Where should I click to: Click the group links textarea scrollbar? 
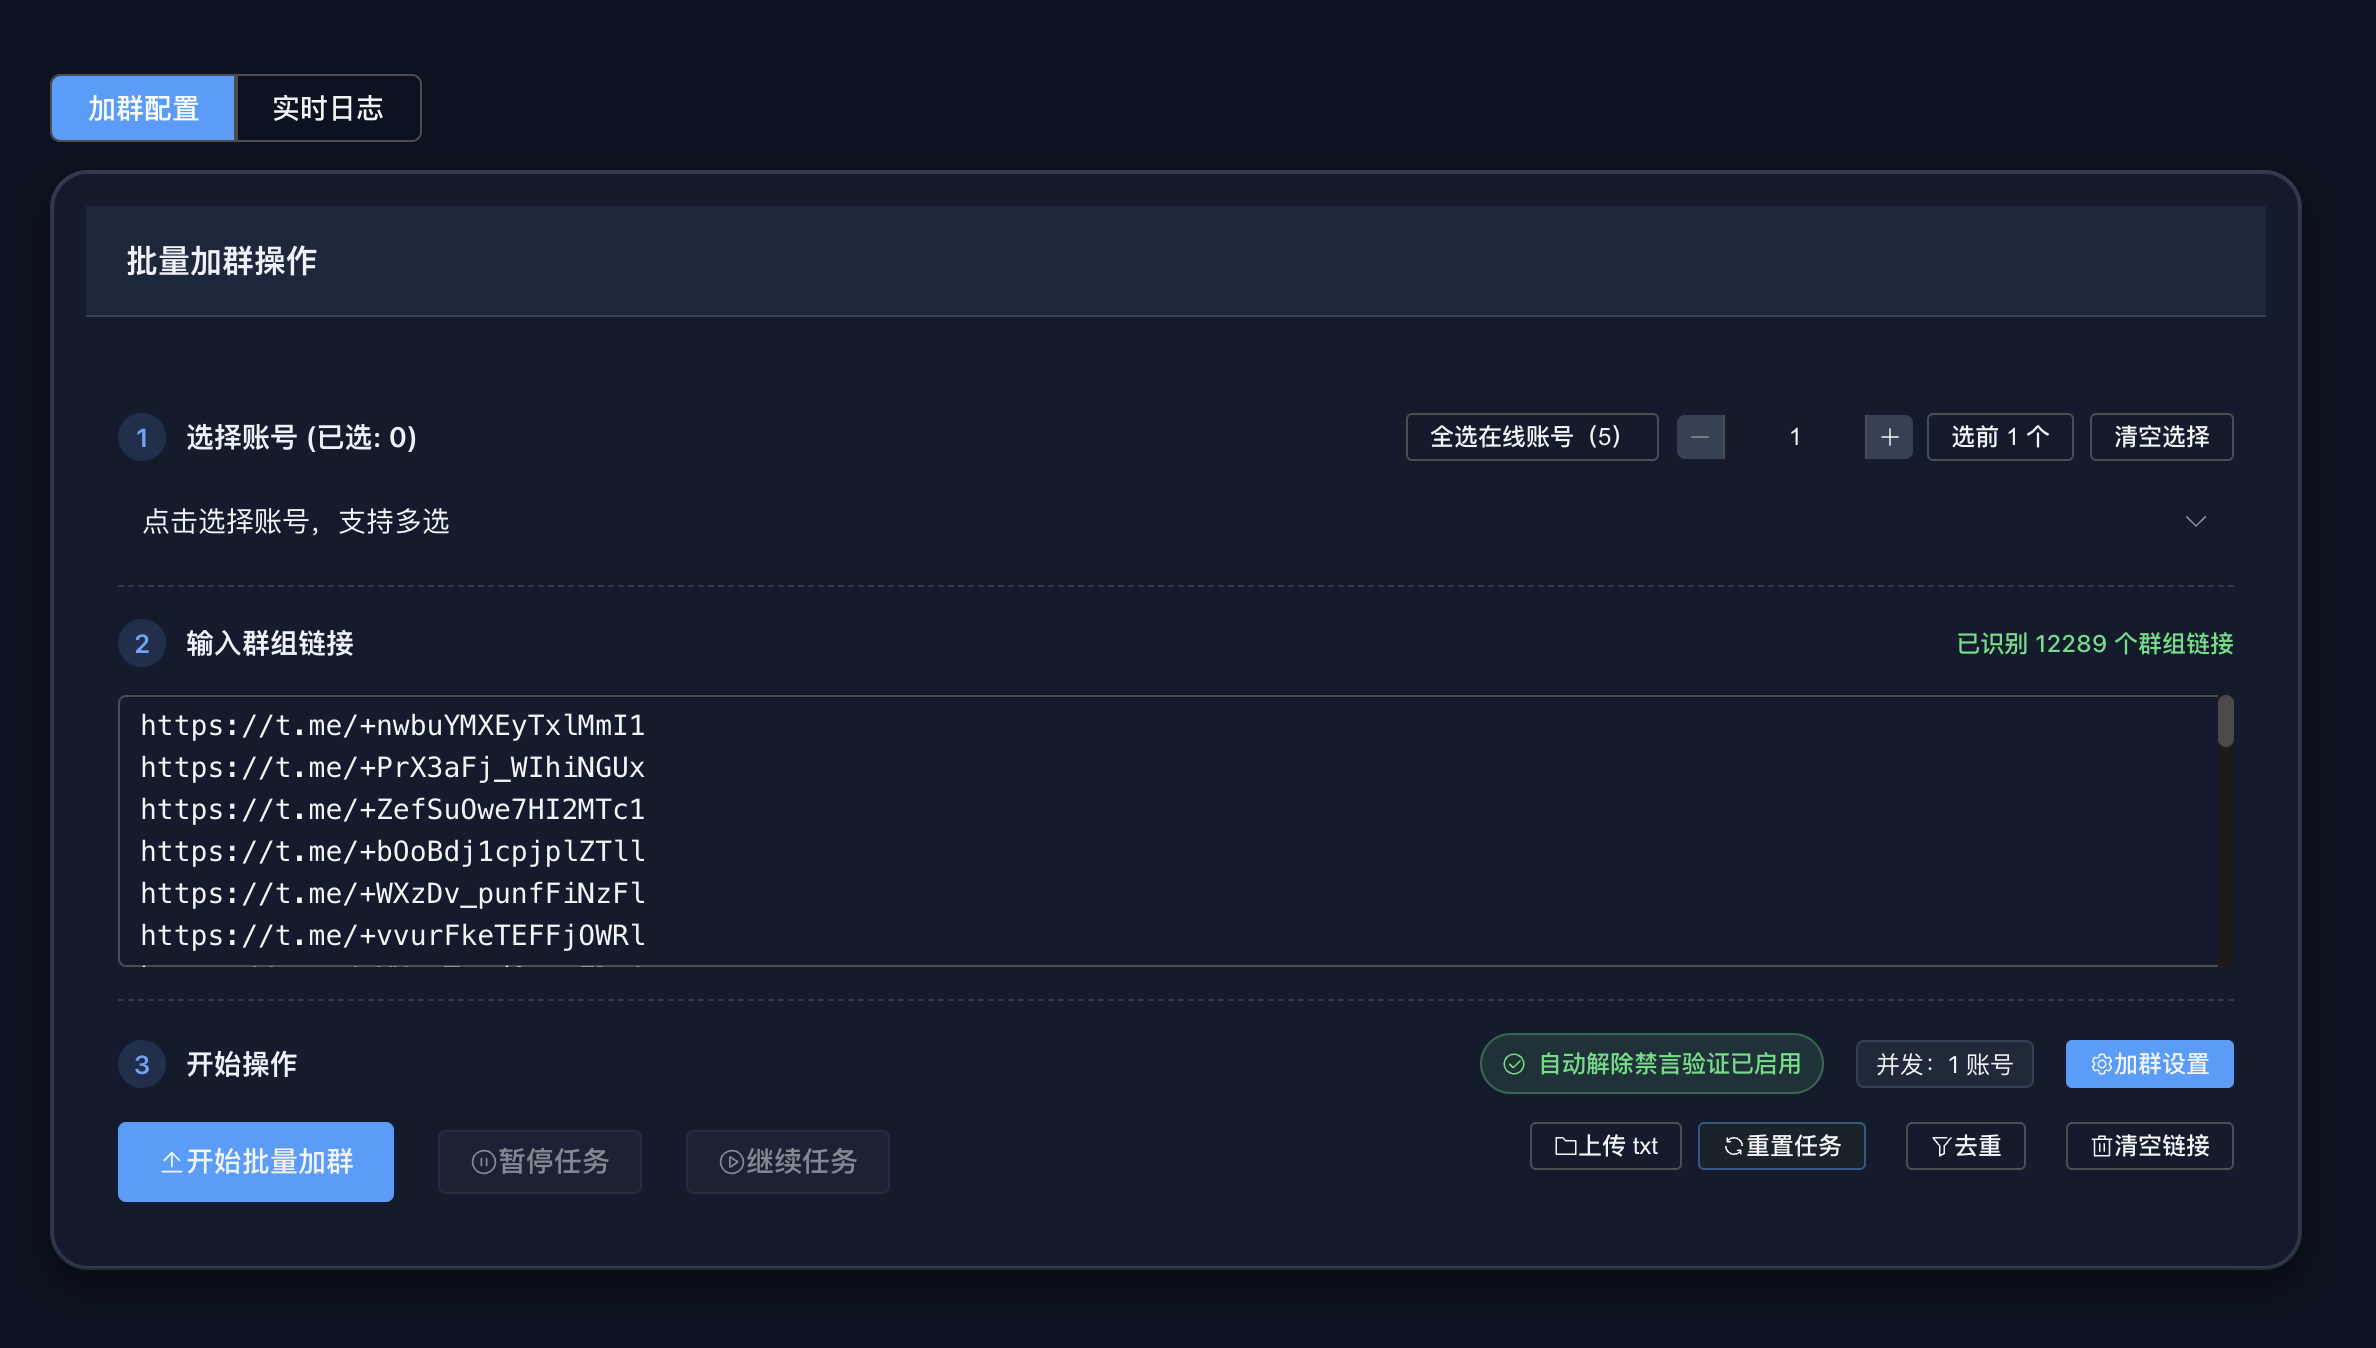[2225, 722]
